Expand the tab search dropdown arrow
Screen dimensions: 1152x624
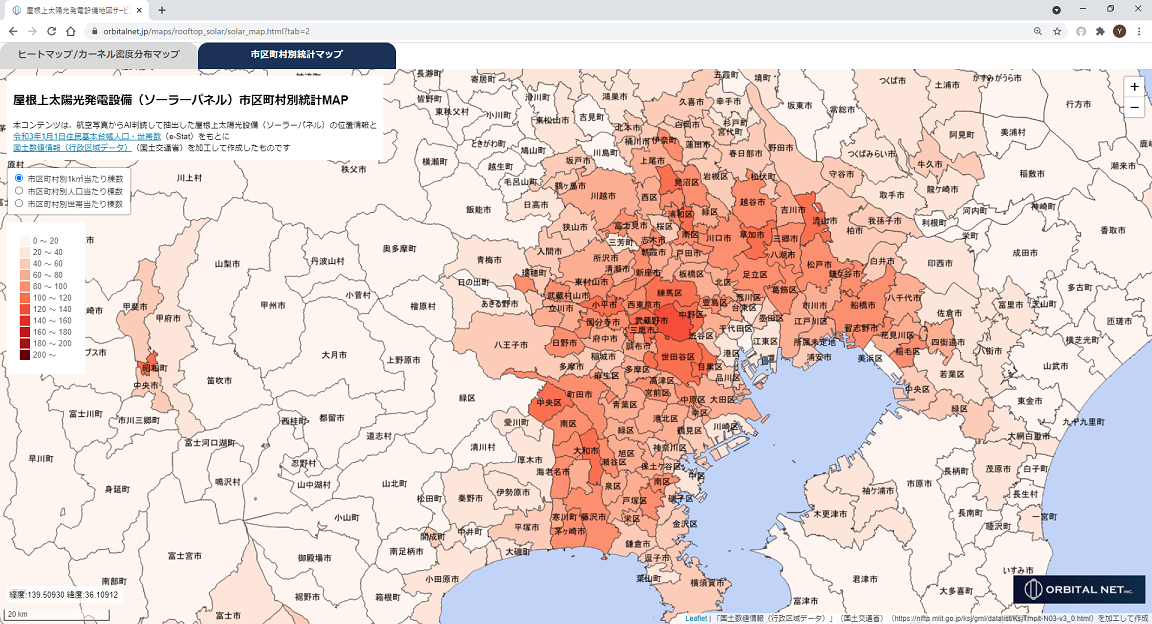(x=1057, y=9)
